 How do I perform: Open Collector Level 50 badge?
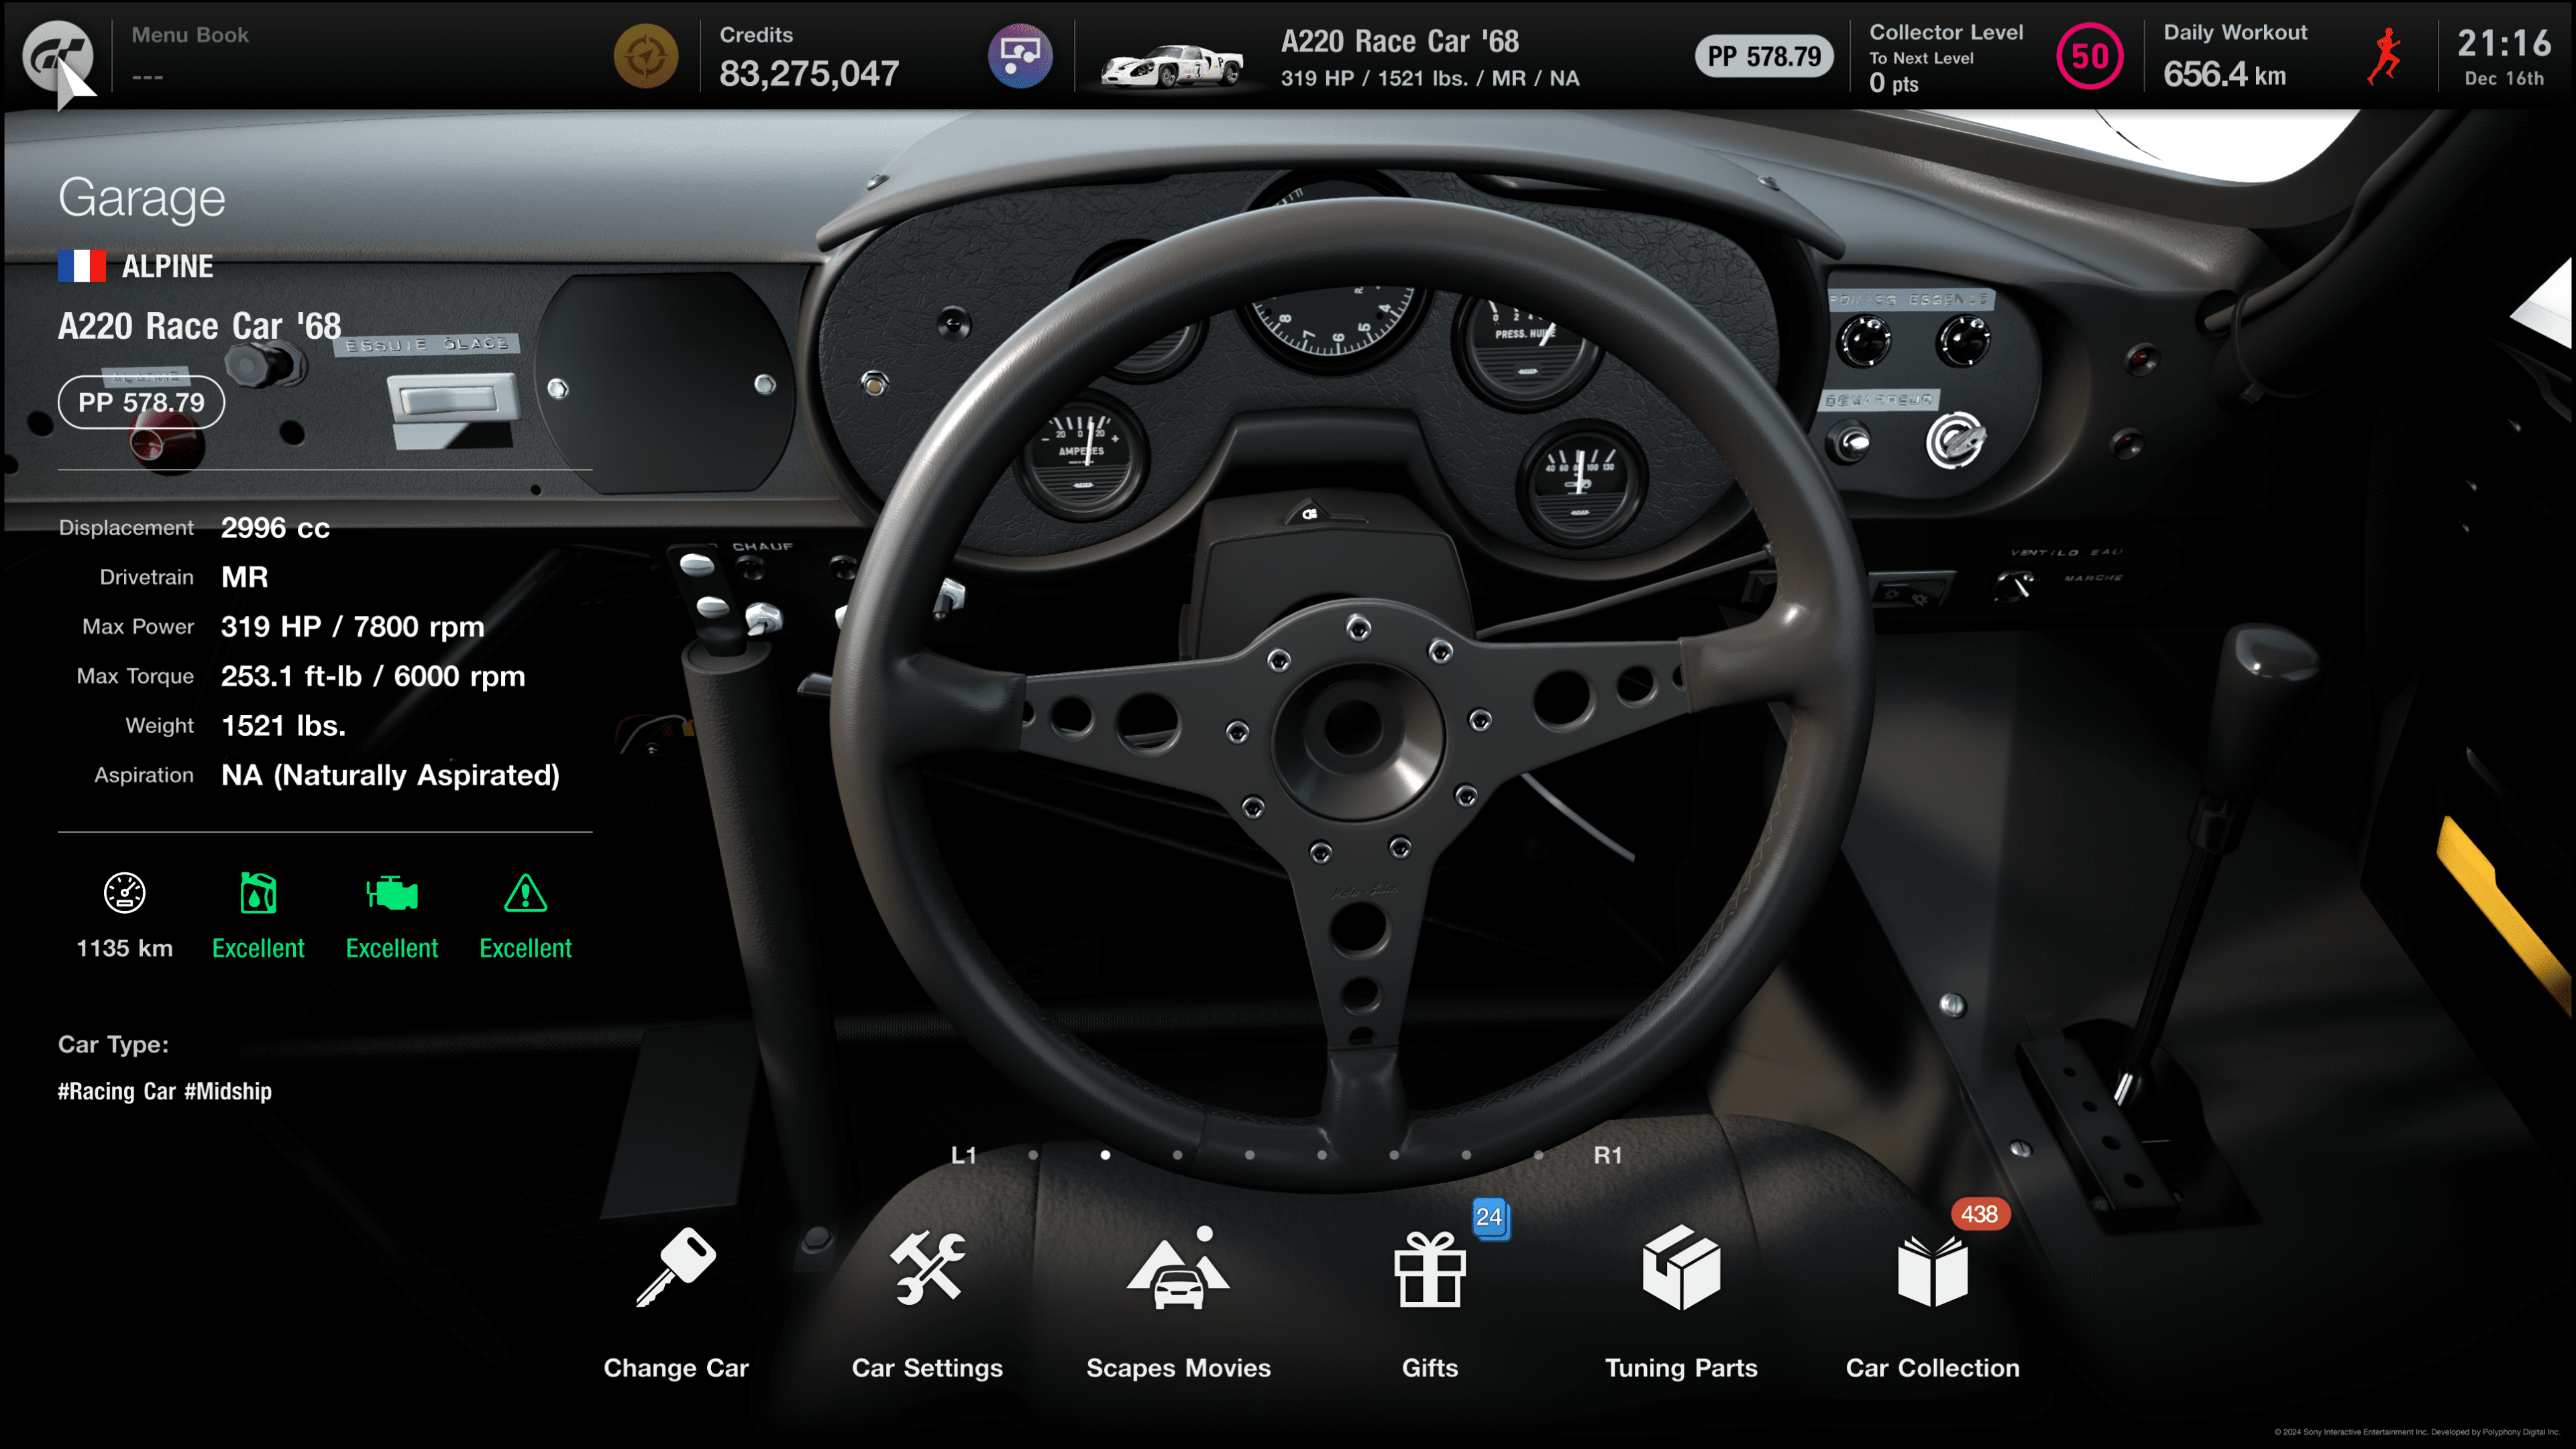tap(2089, 56)
